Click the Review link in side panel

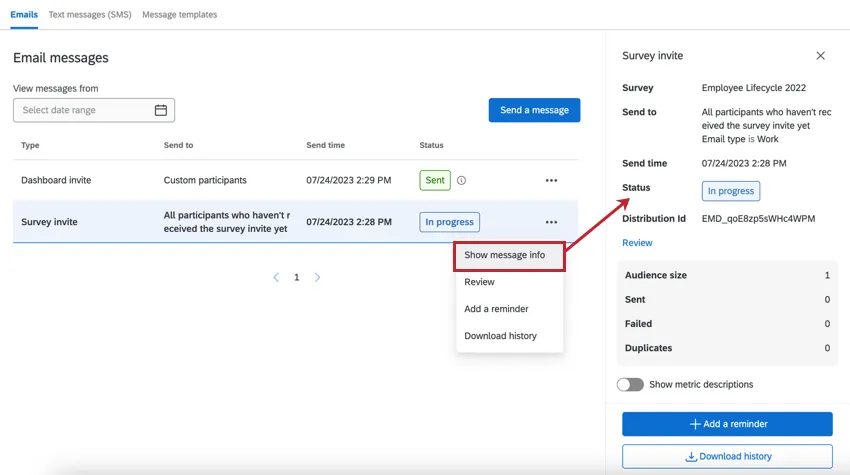[637, 243]
